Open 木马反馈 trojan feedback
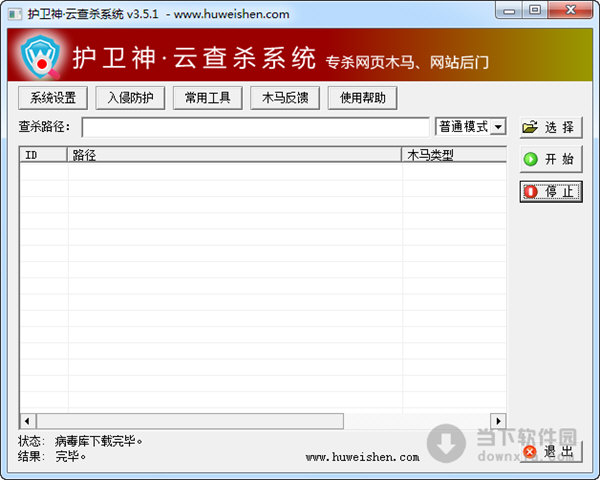Viewport: 600px width, 480px height. [285, 98]
